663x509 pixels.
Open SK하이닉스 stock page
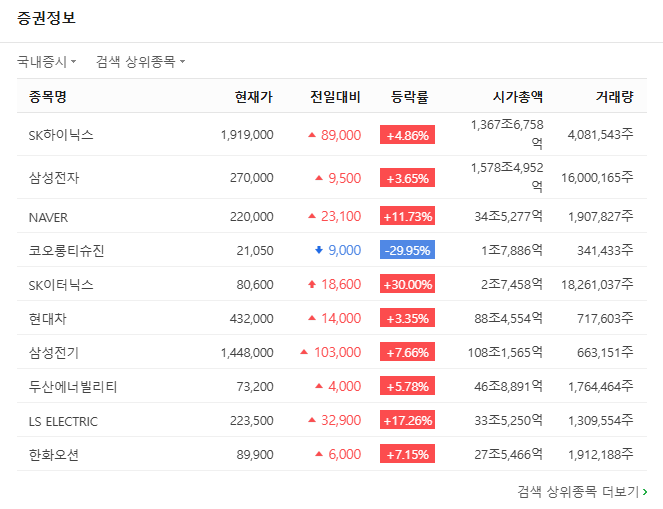point(61,135)
